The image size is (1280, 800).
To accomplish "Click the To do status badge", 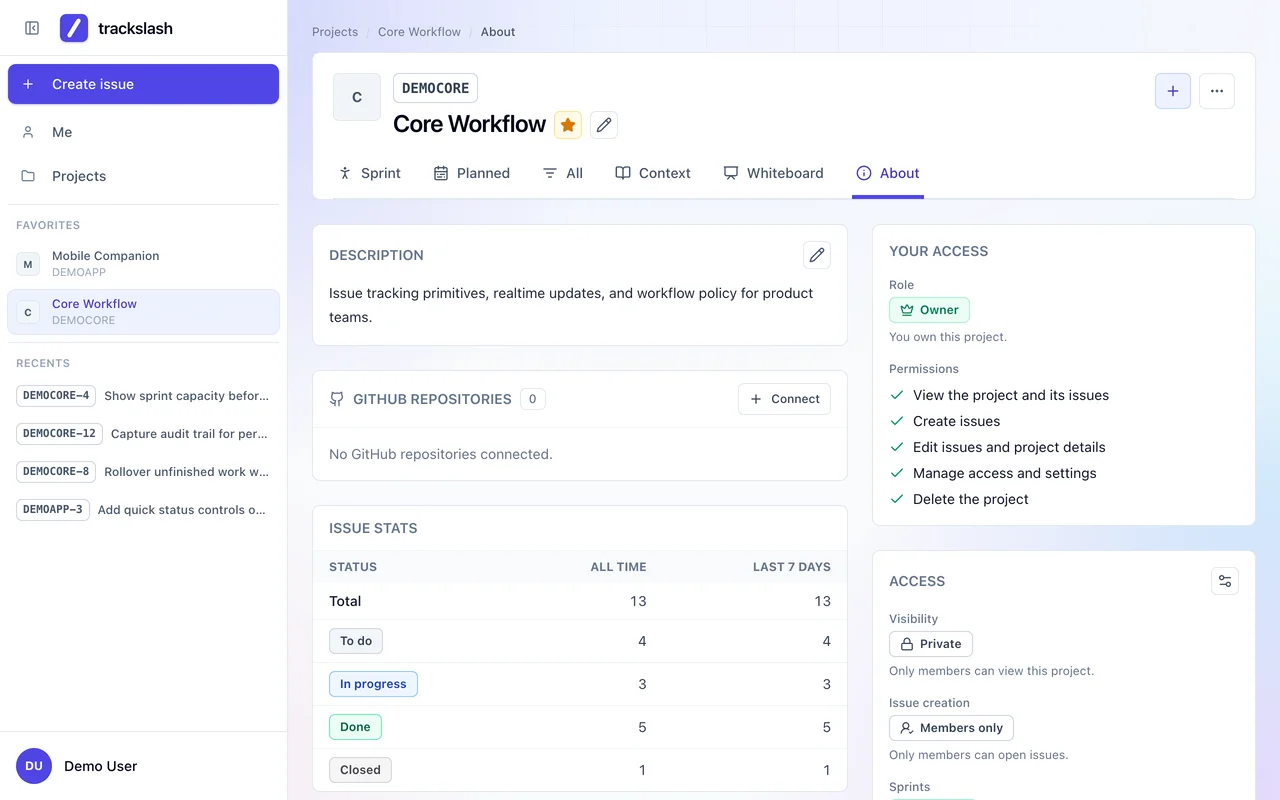I will pos(356,641).
